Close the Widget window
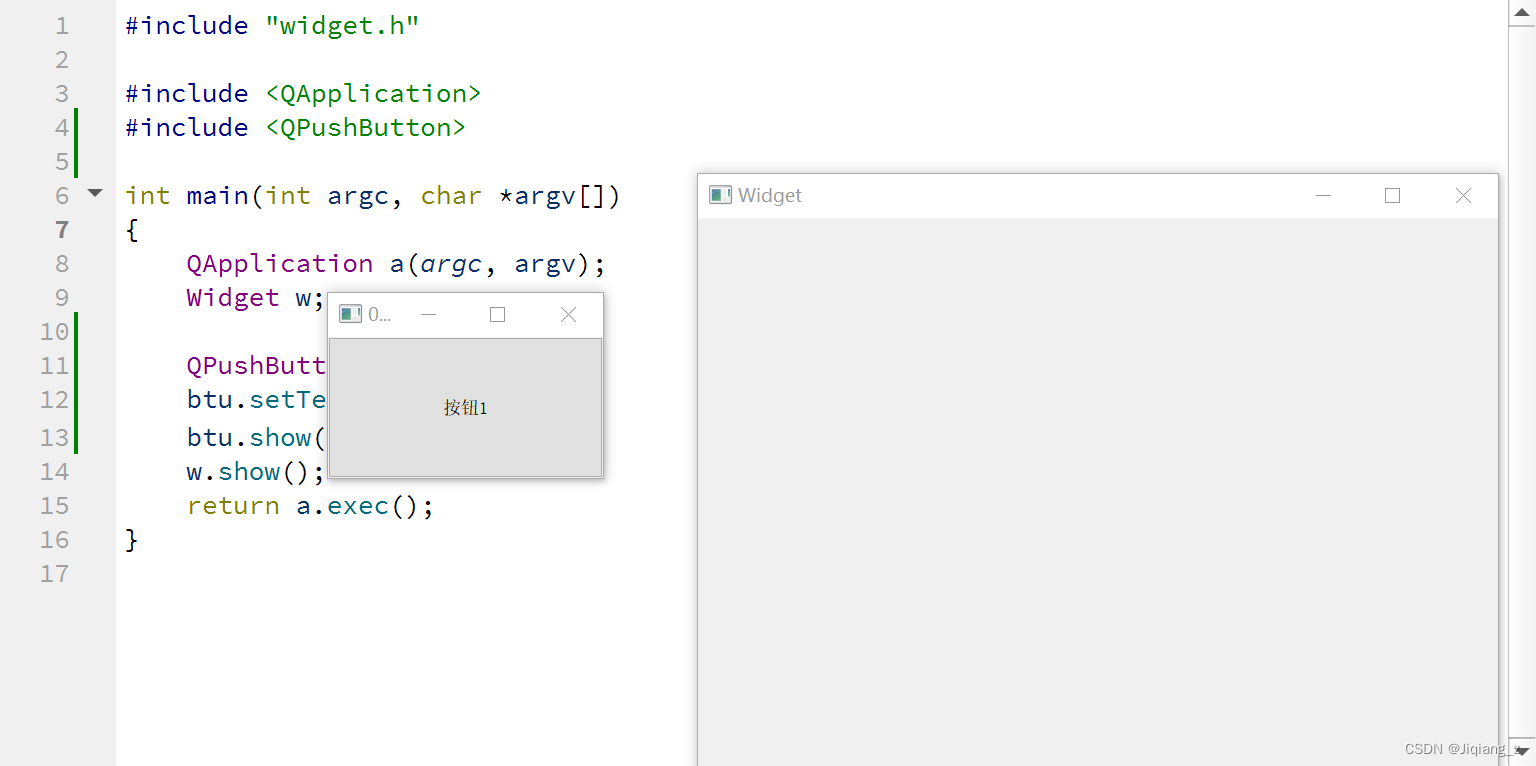 pos(1463,196)
